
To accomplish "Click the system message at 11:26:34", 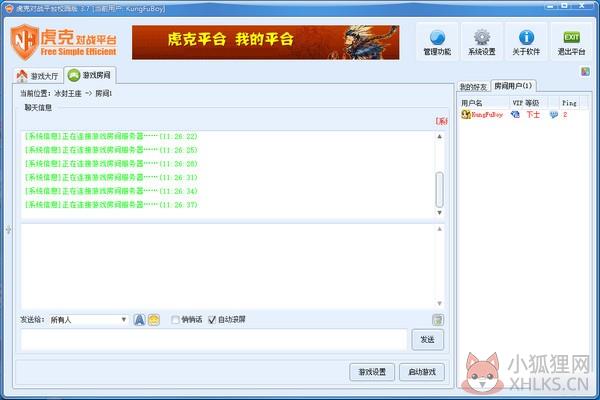I will 111,191.
